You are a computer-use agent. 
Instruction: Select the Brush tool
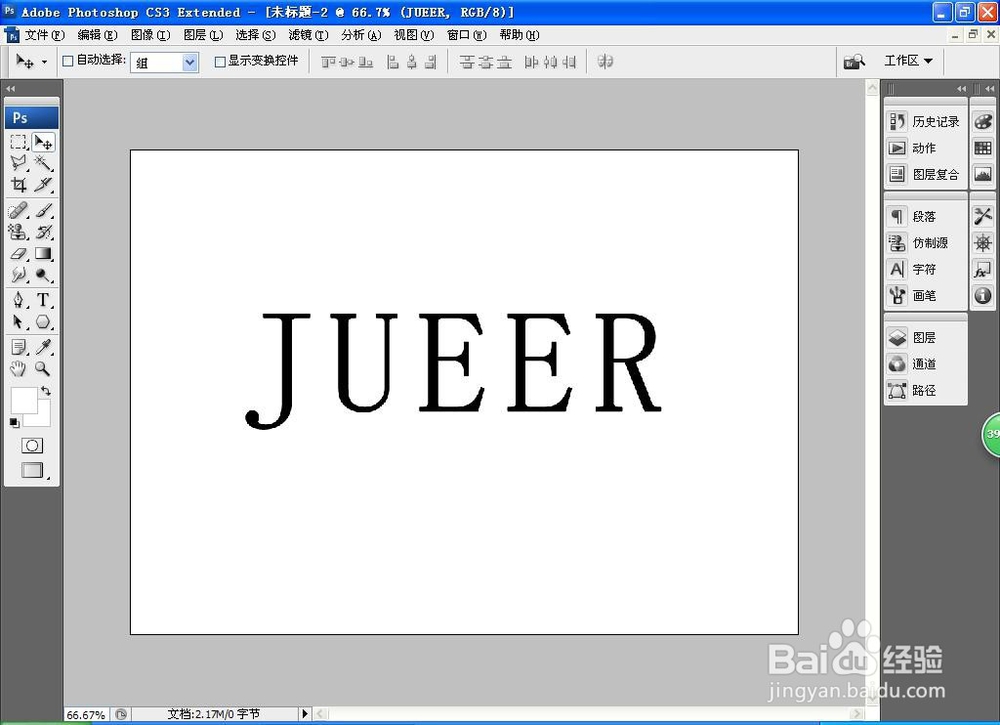[43, 210]
